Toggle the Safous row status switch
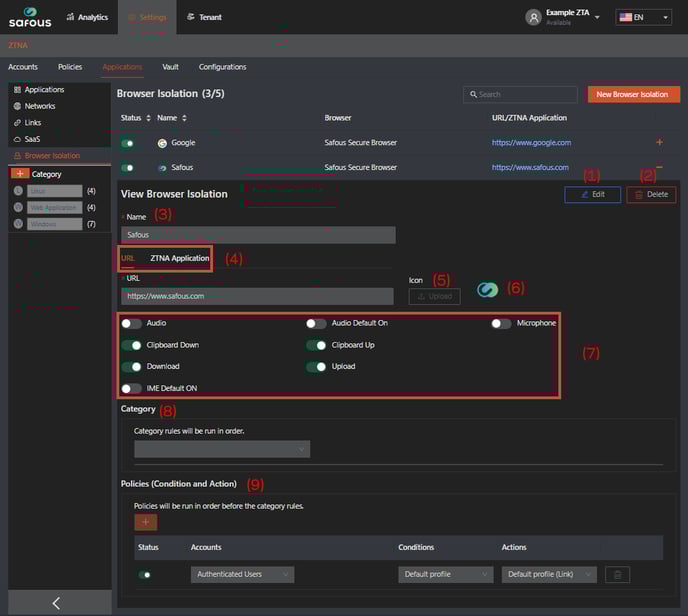Screen dimensions: 688x616 click(127, 168)
